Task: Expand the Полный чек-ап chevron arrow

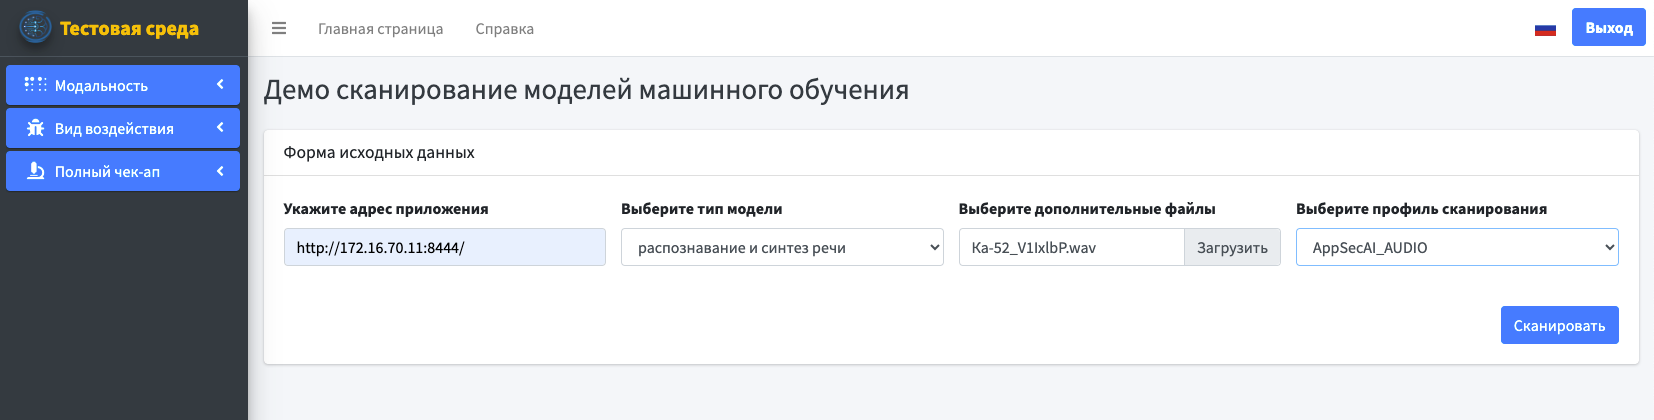Action: pyautogui.click(x=220, y=171)
